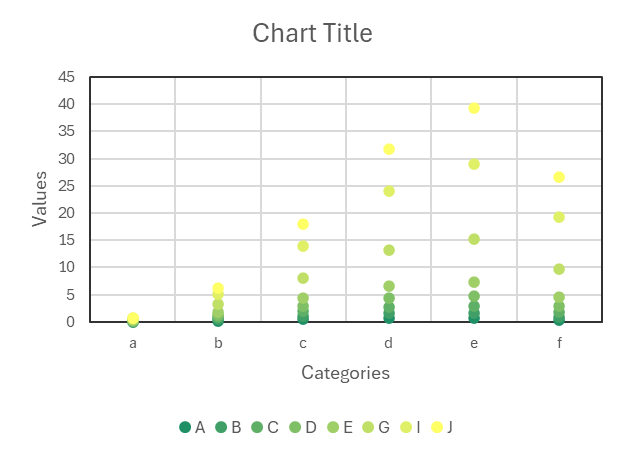Click the legend marker for series G
The width and height of the screenshot is (625, 458).
click(x=370, y=427)
